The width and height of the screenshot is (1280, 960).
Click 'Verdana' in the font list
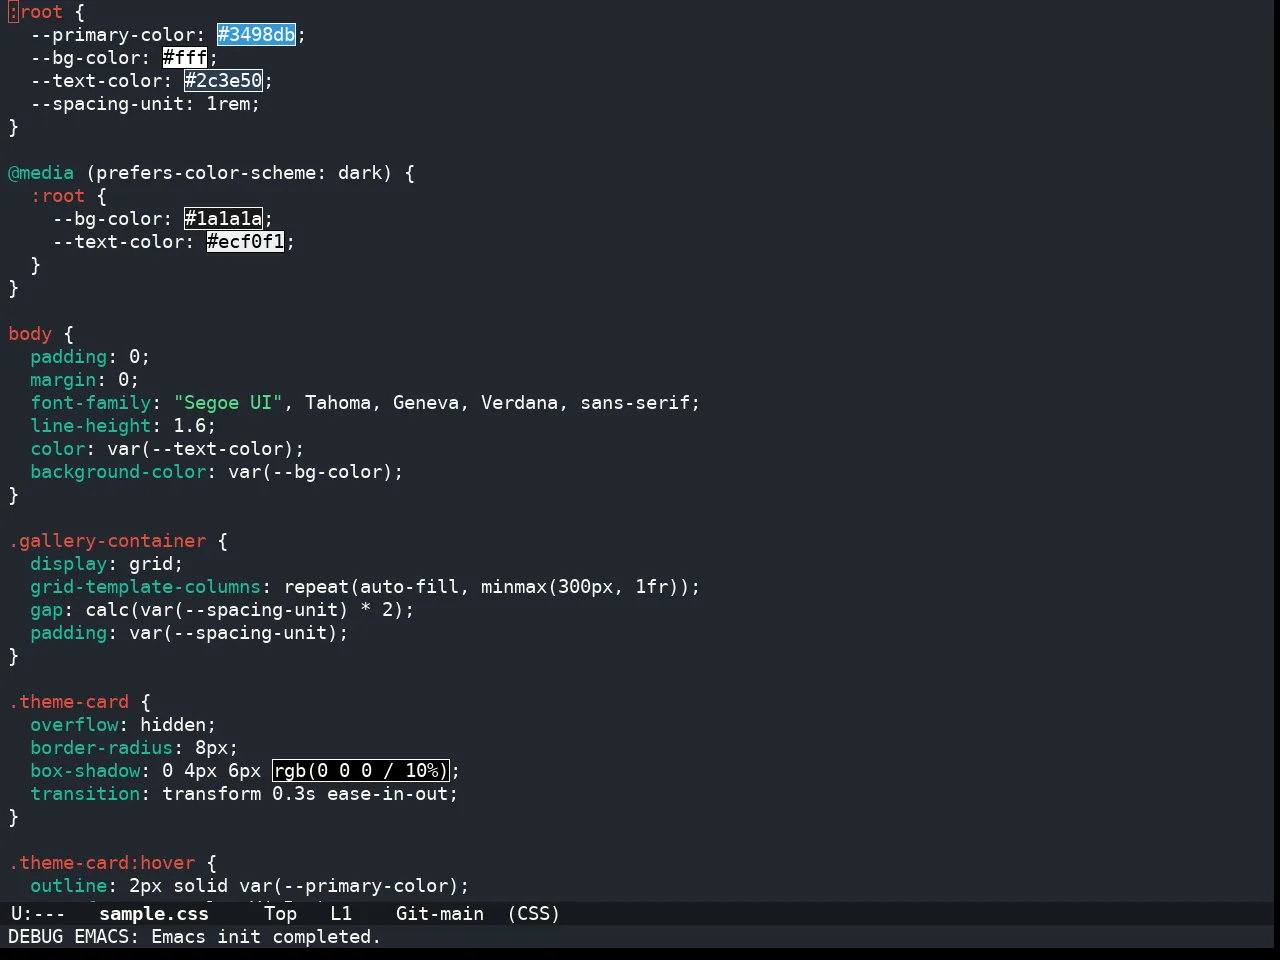(x=520, y=403)
